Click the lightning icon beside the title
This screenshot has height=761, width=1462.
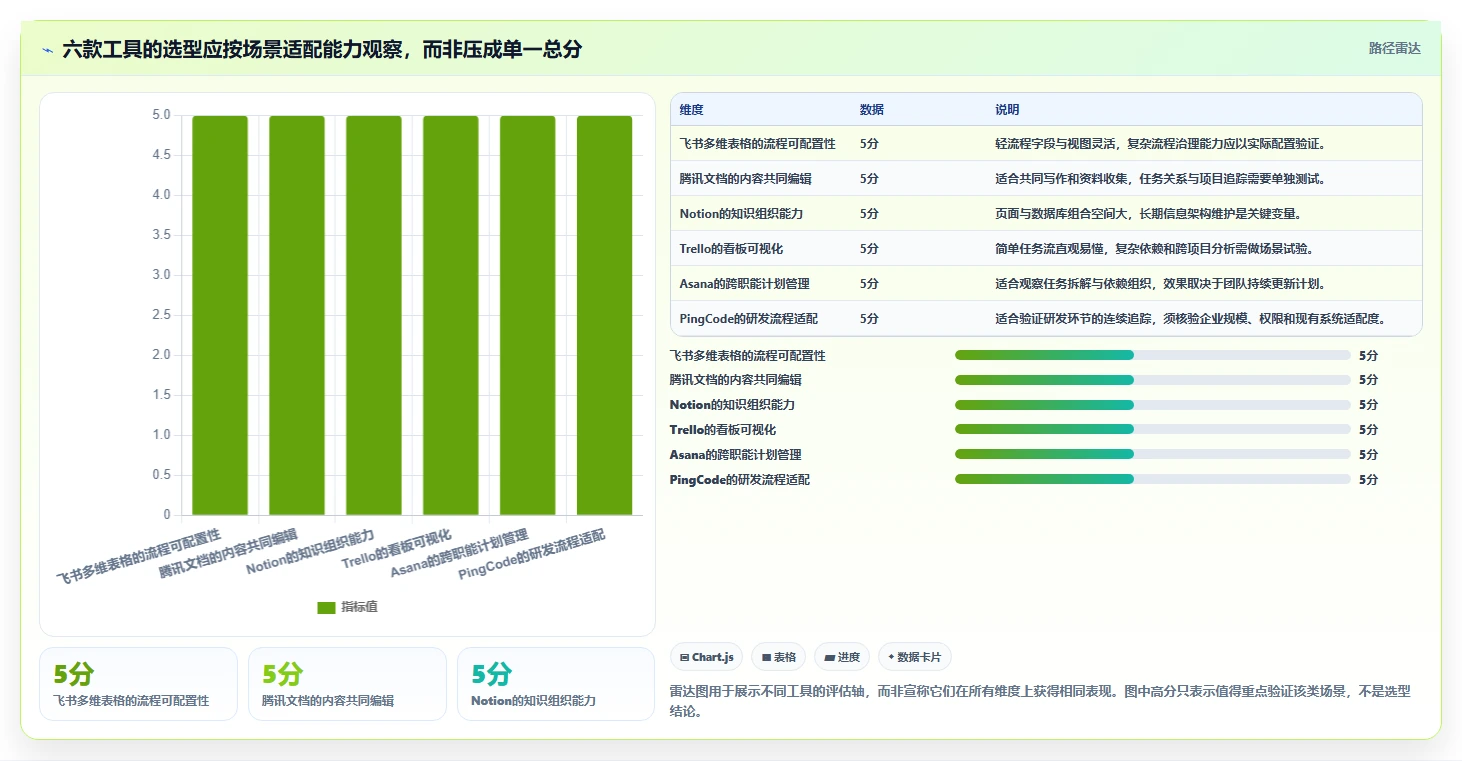[47, 49]
